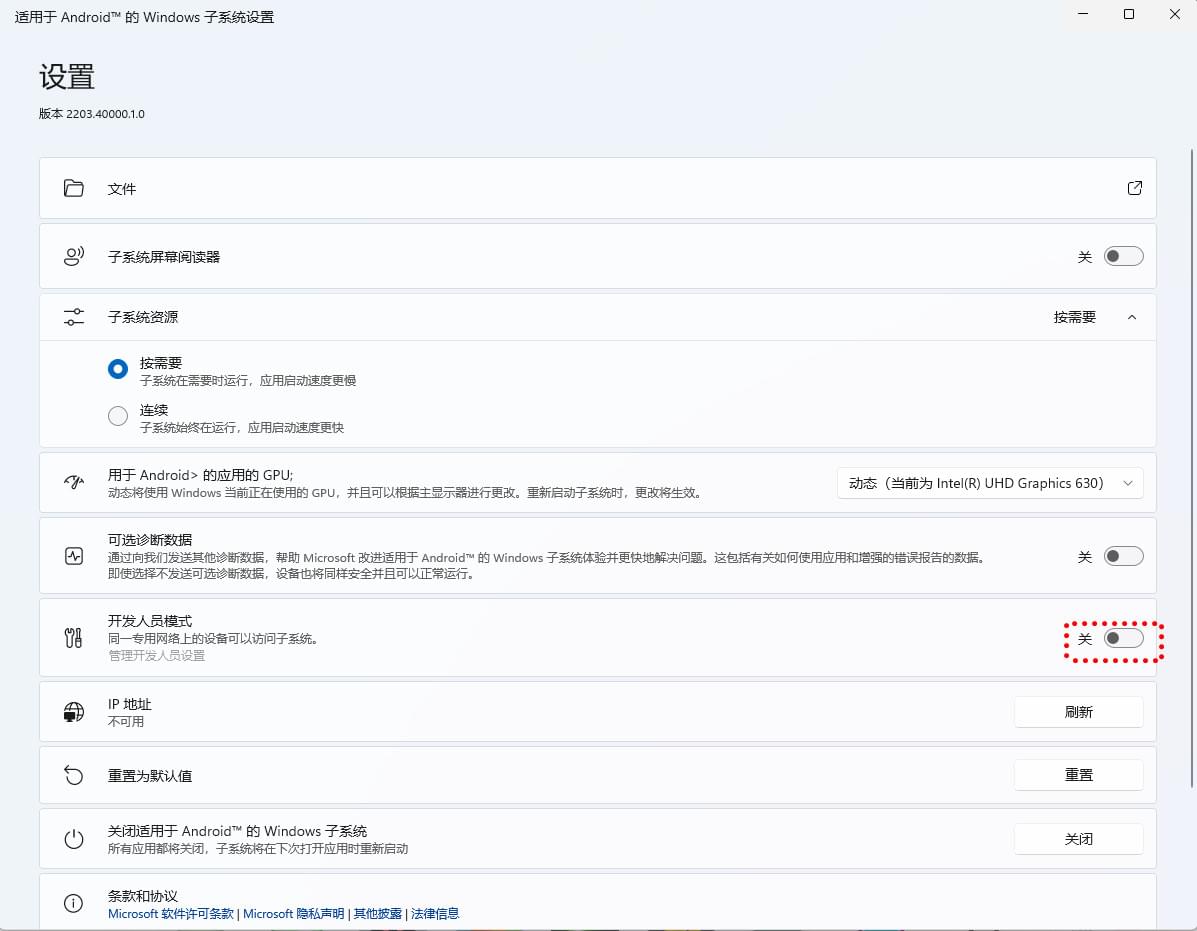Select the 连续 radio option

pos(118,416)
